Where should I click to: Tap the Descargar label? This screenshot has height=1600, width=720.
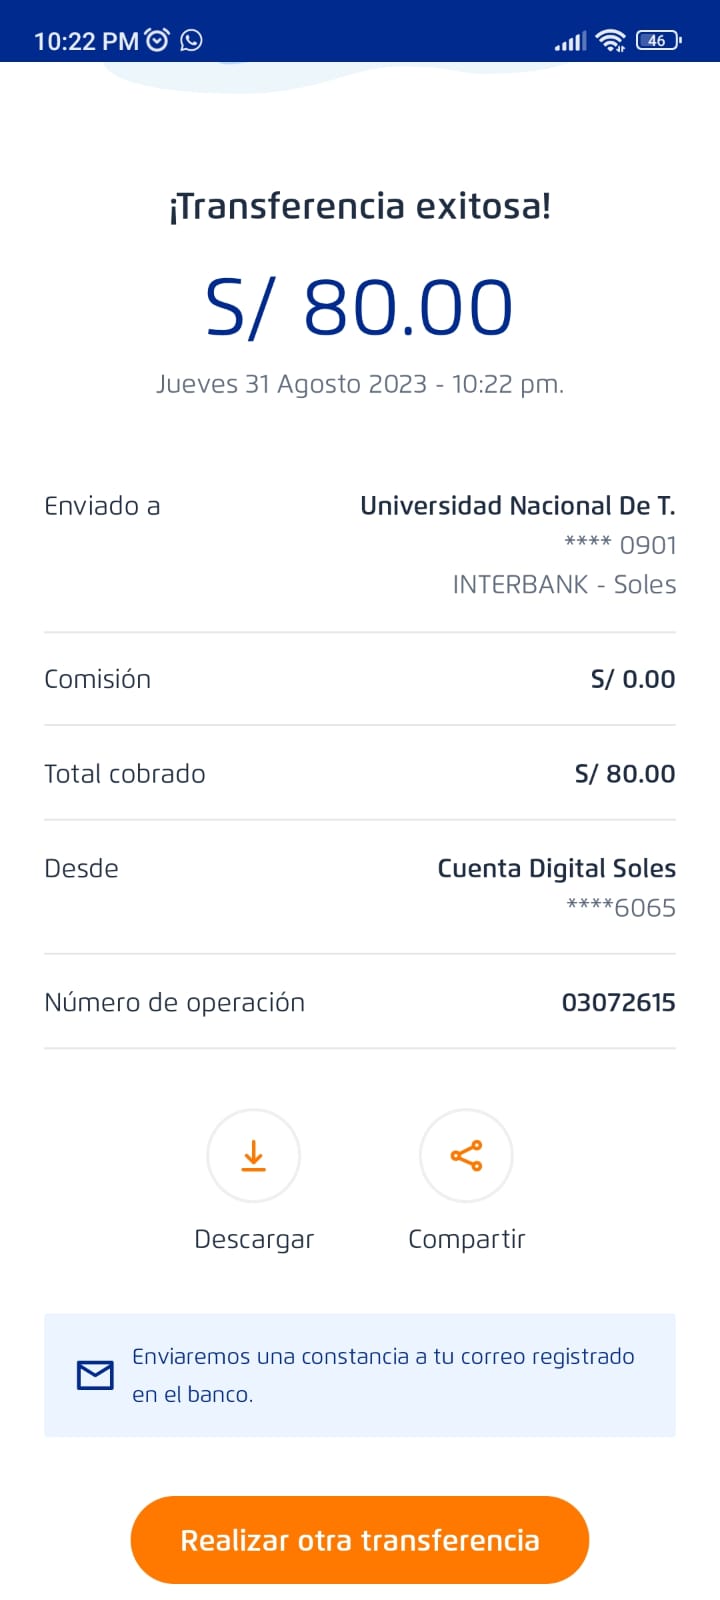tap(254, 1239)
